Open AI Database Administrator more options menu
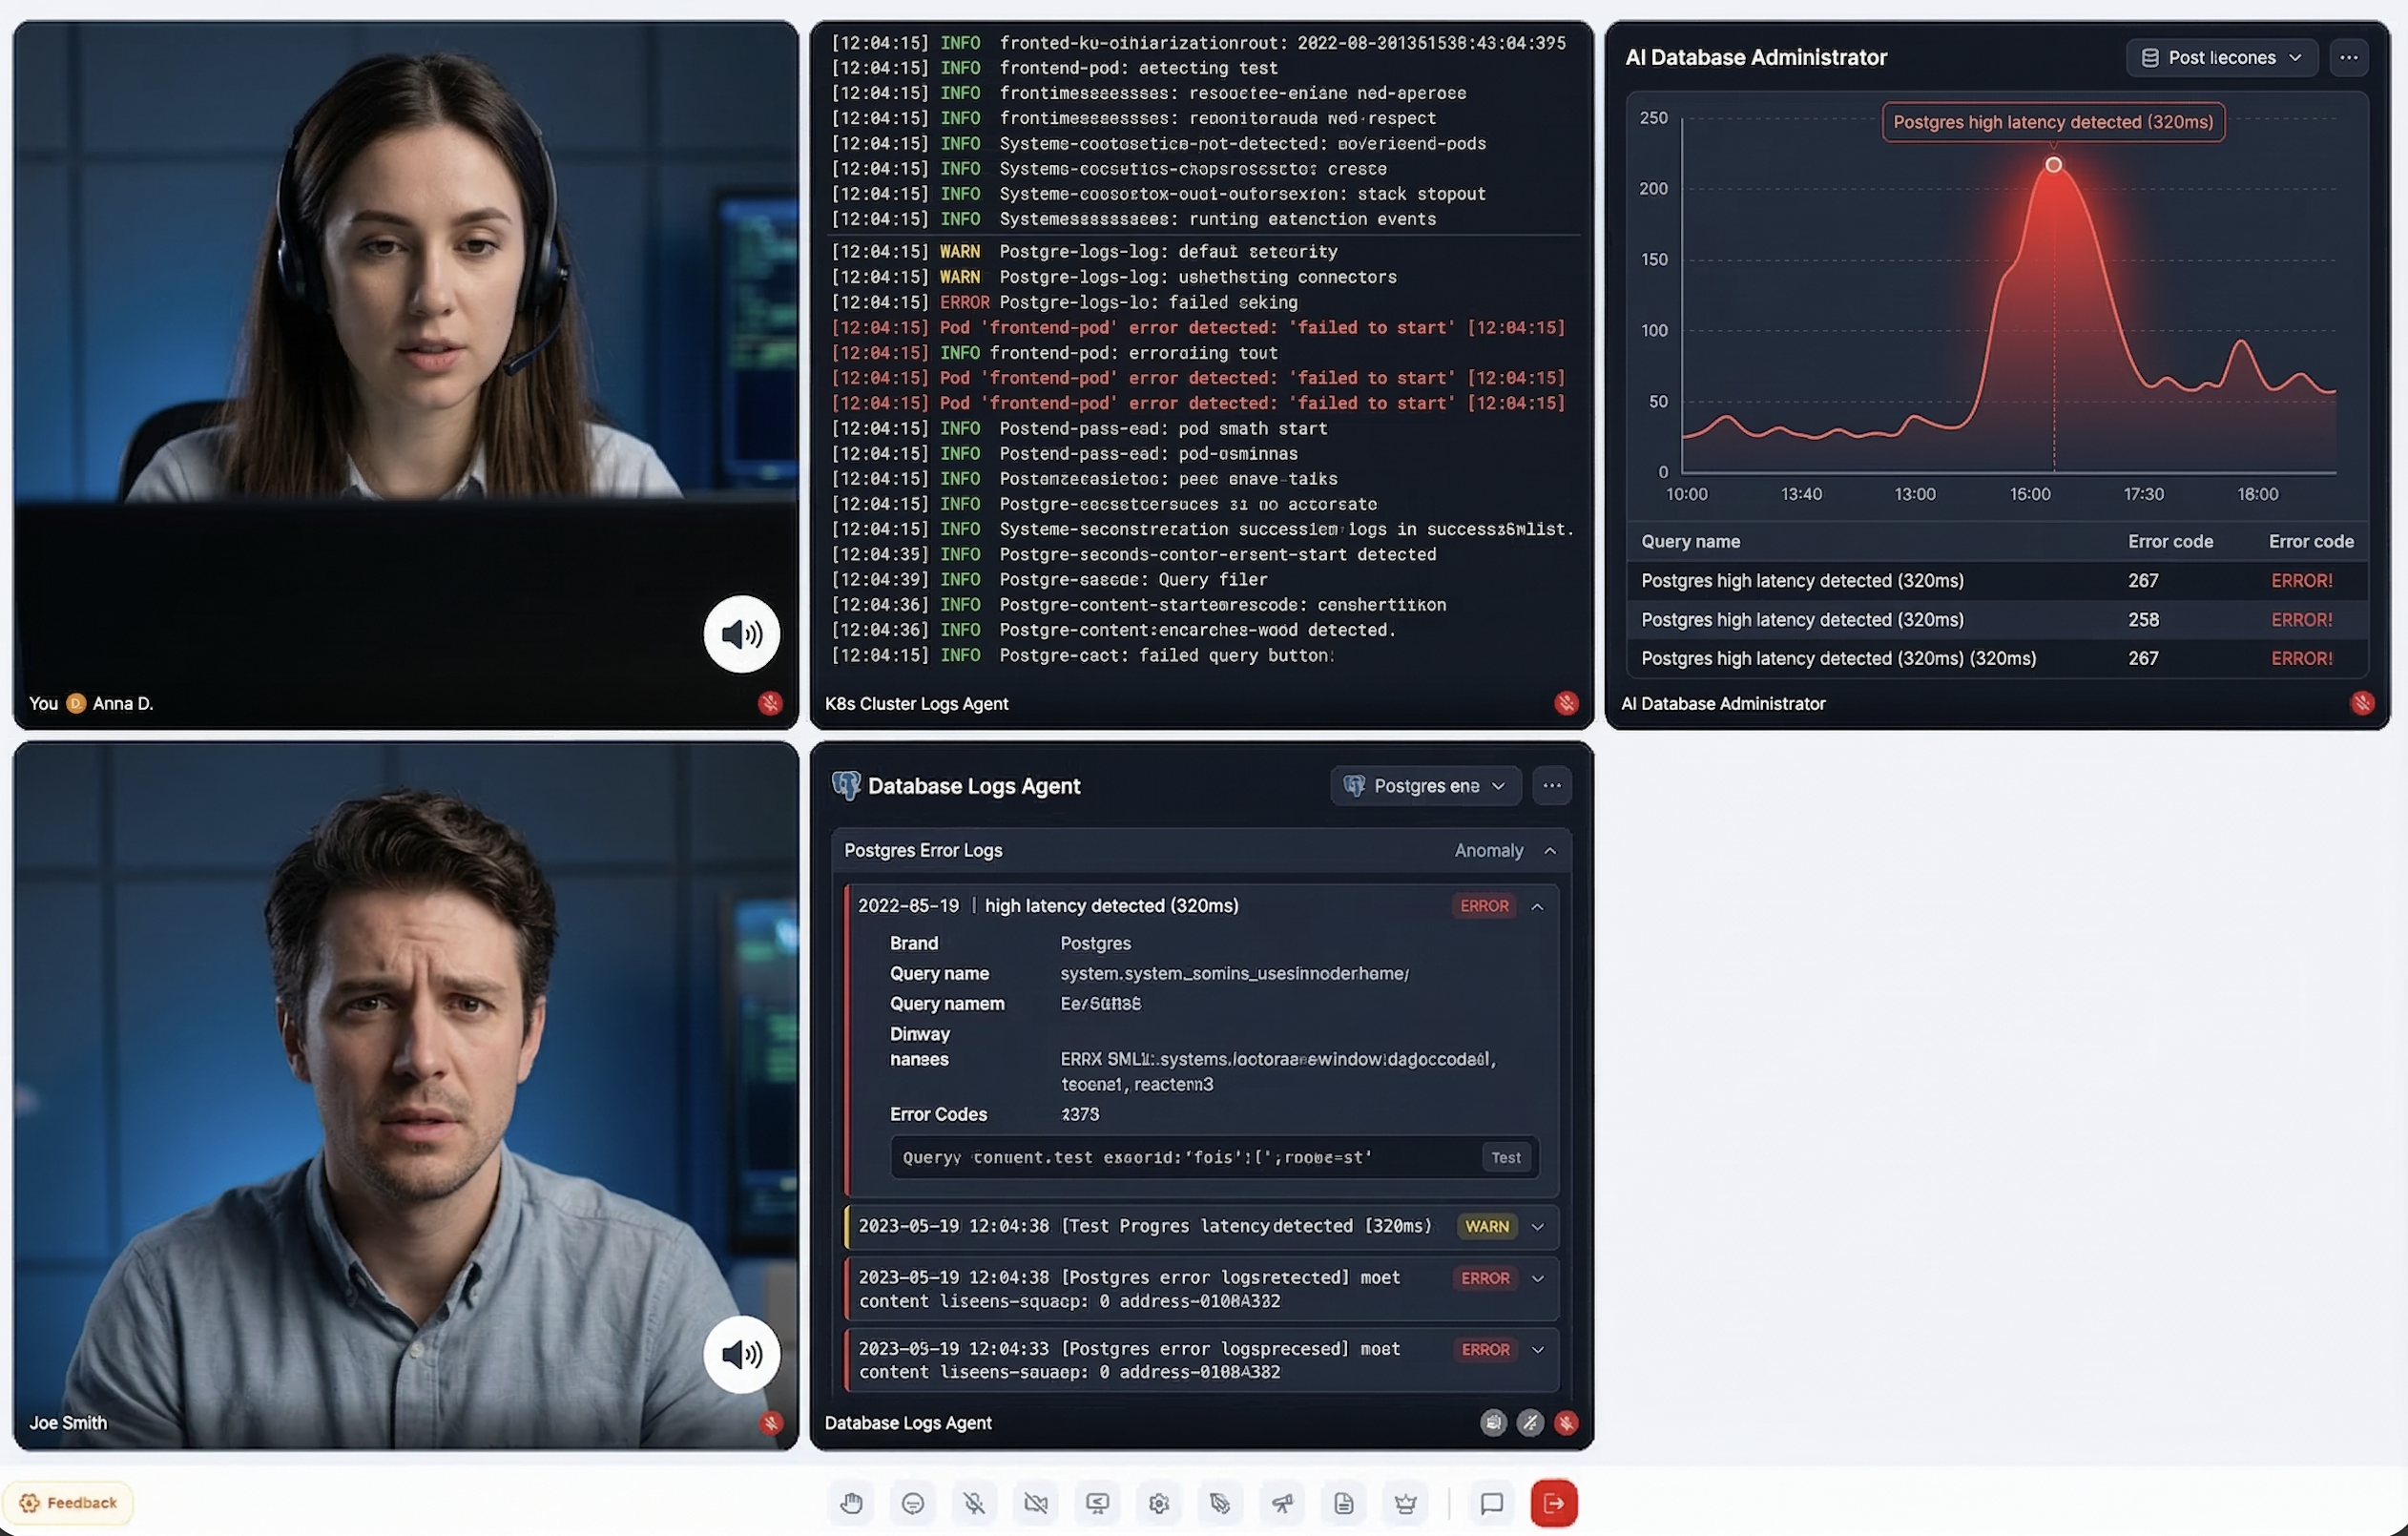The width and height of the screenshot is (2408, 1536). click(x=2348, y=58)
